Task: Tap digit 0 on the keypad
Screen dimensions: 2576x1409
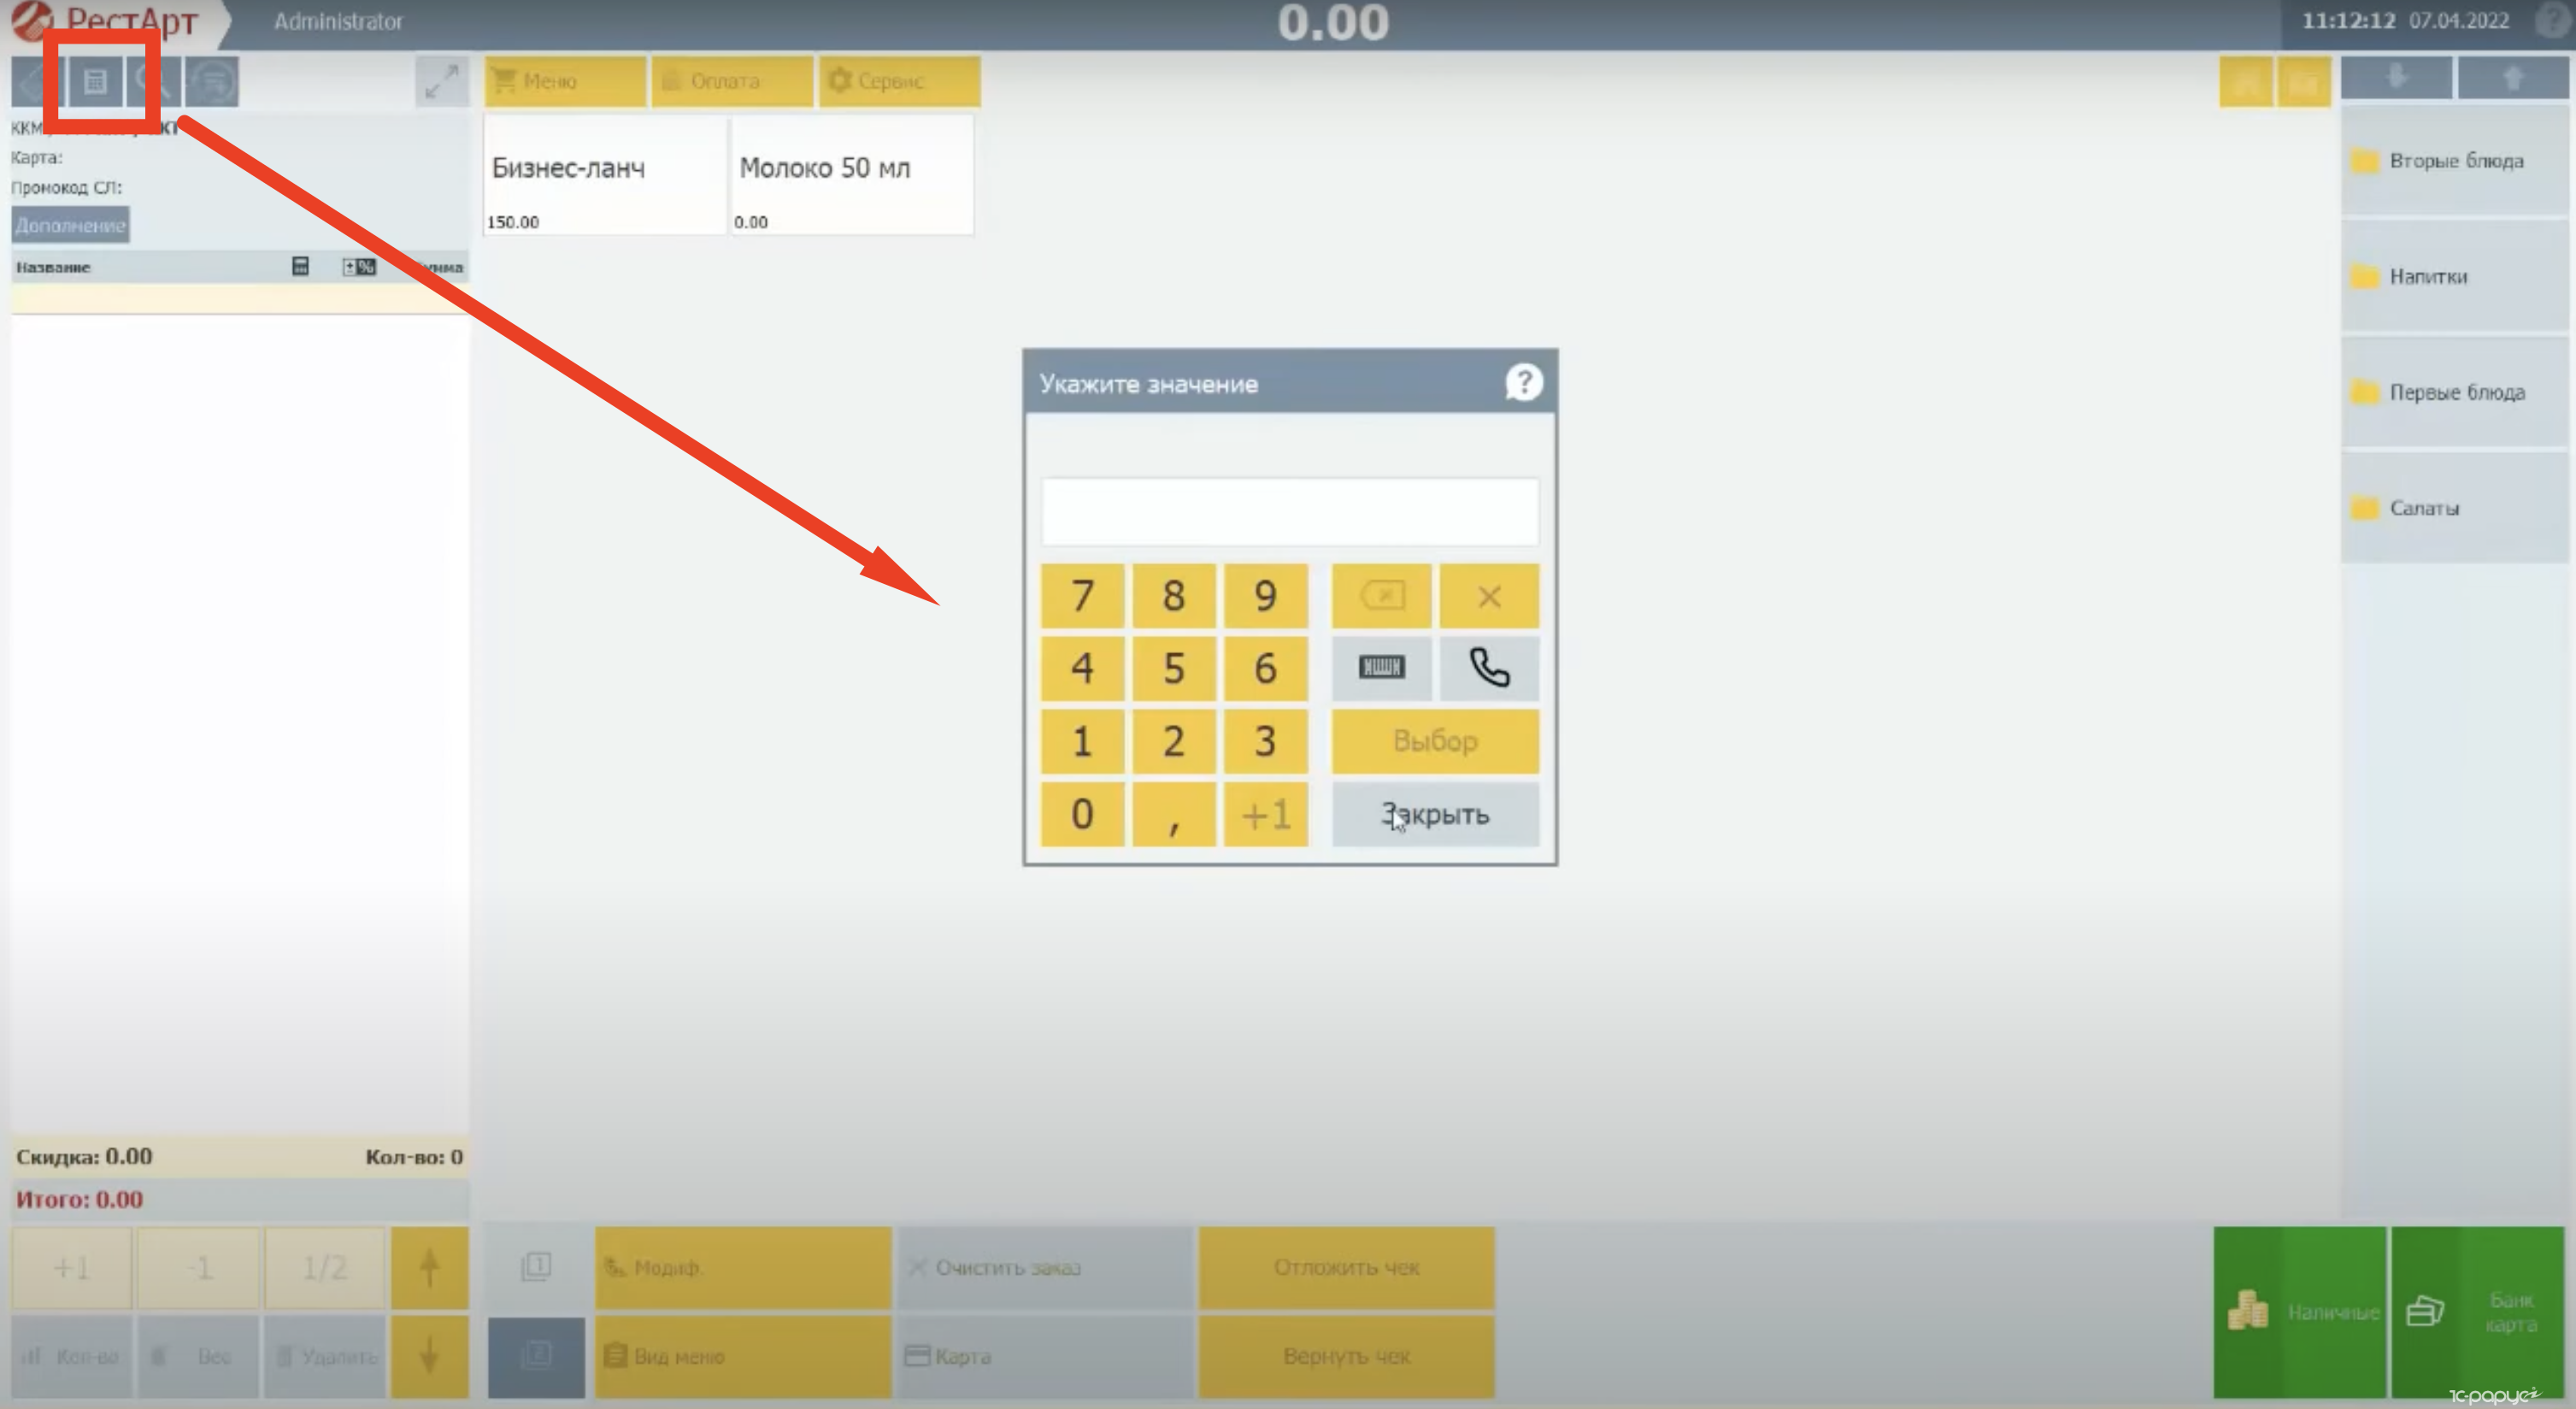Action: pyautogui.click(x=1082, y=814)
